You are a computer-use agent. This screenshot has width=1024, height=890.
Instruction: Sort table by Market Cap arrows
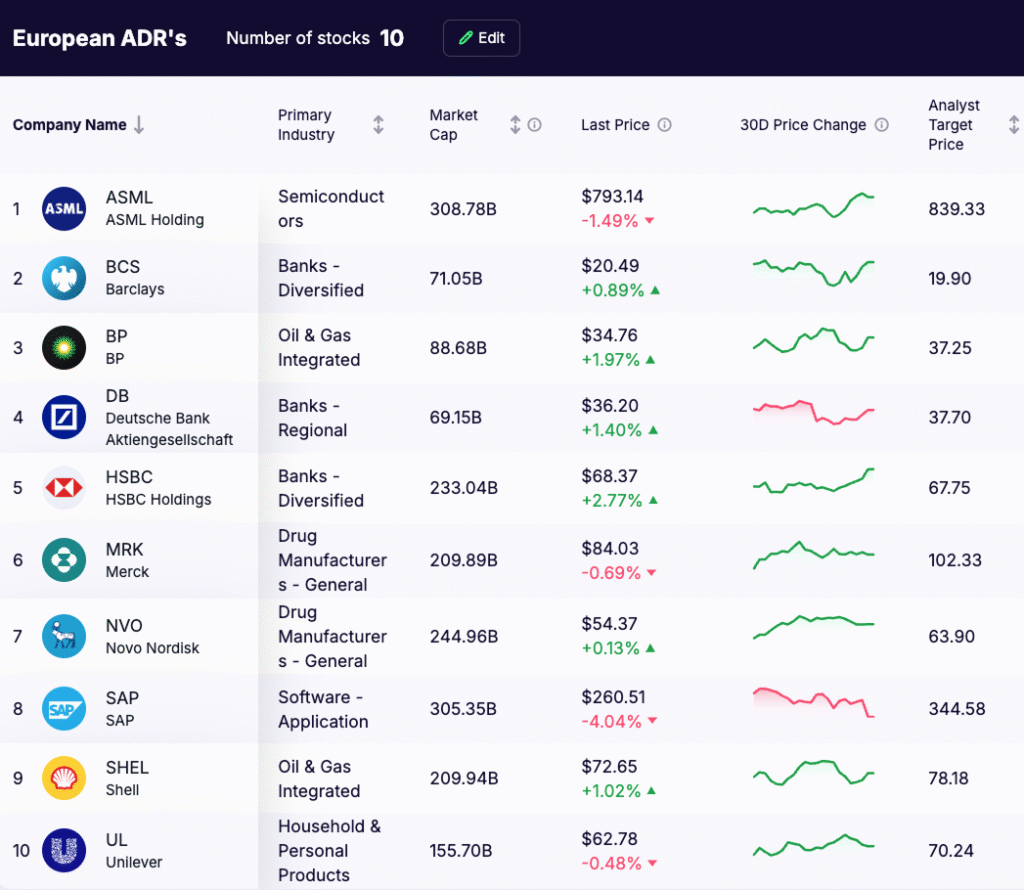(x=515, y=125)
